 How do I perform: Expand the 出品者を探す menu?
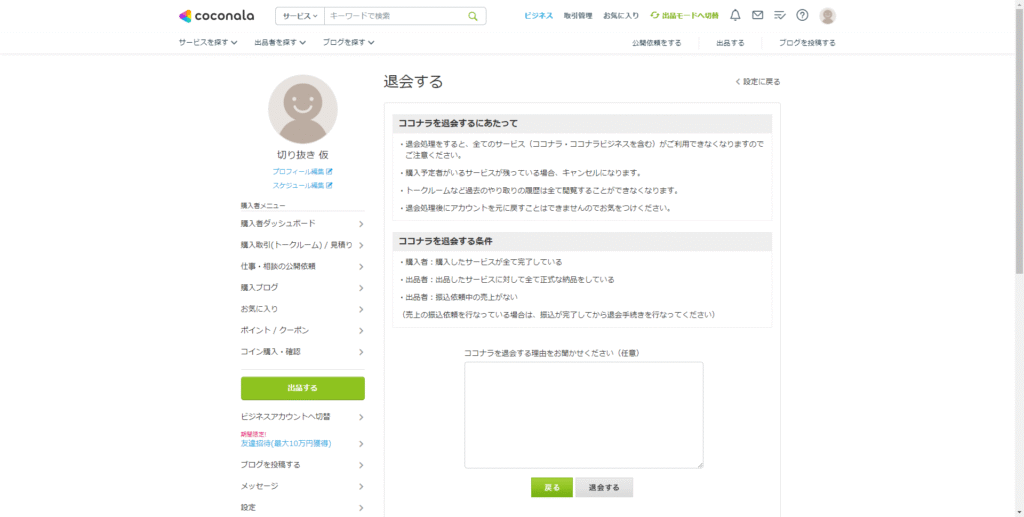pos(280,42)
